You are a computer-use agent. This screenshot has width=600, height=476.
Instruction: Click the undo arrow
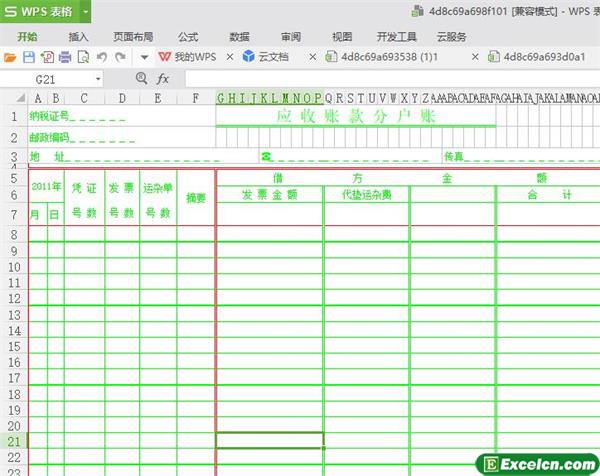[x=102, y=57]
